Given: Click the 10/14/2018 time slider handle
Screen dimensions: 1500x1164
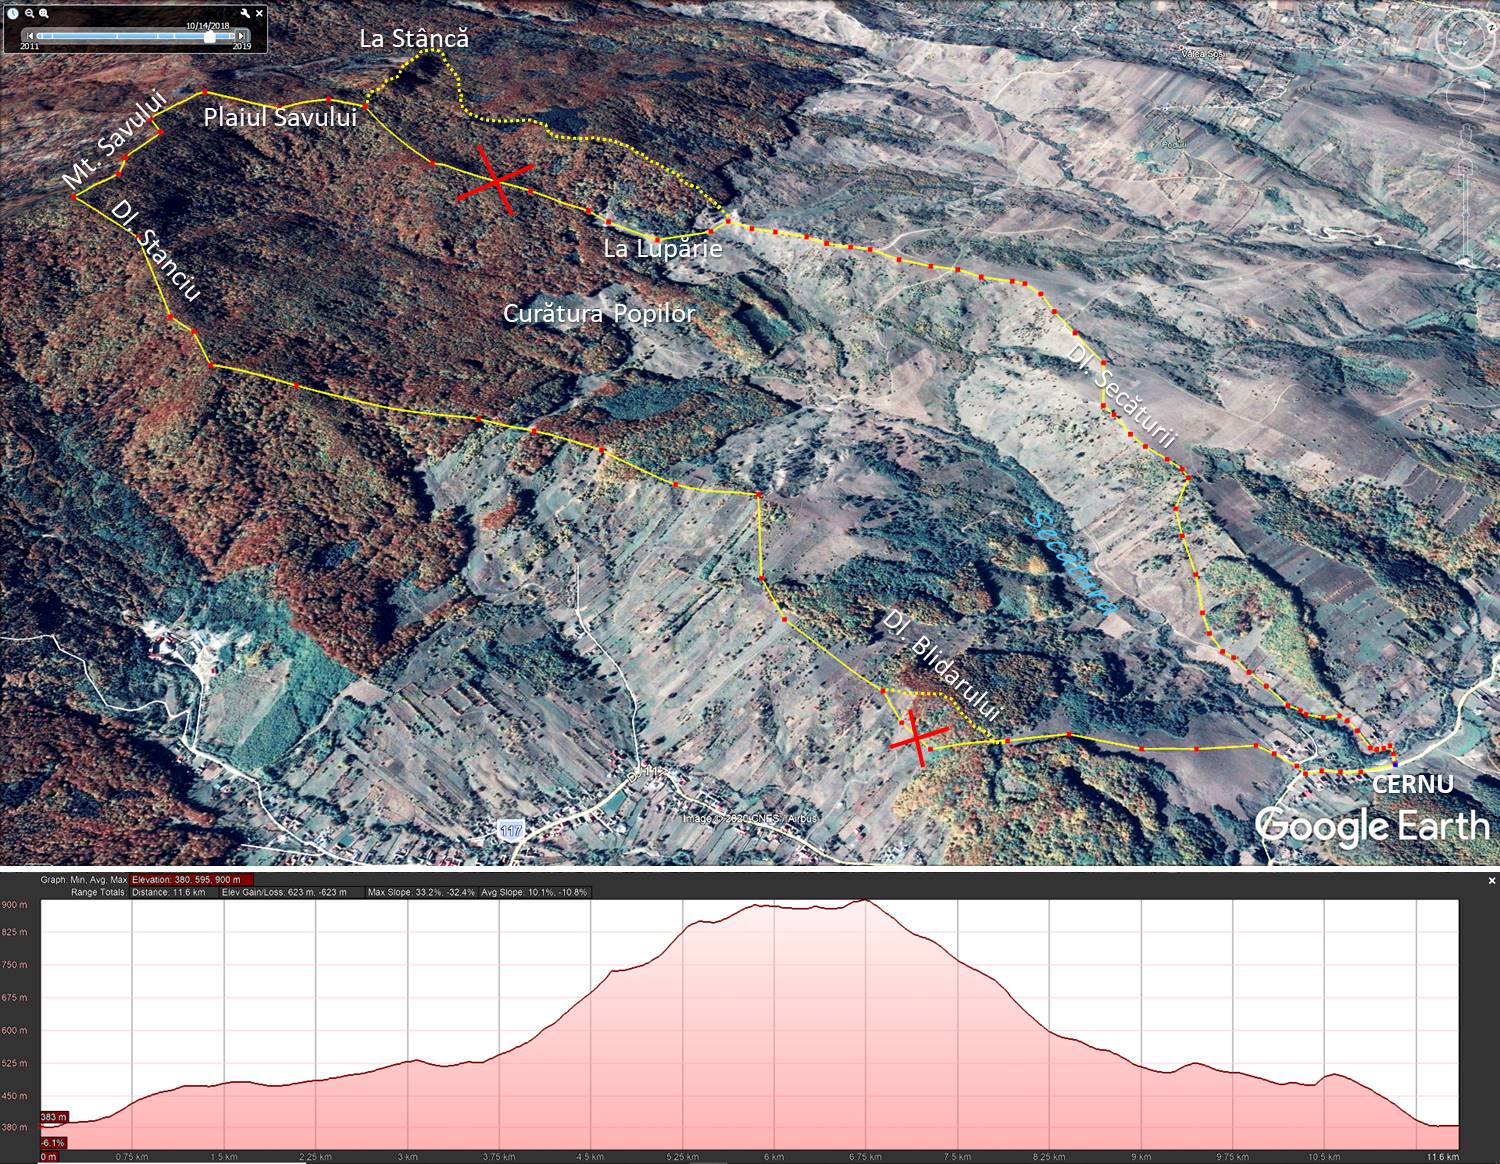Looking at the screenshot, I should [210, 36].
